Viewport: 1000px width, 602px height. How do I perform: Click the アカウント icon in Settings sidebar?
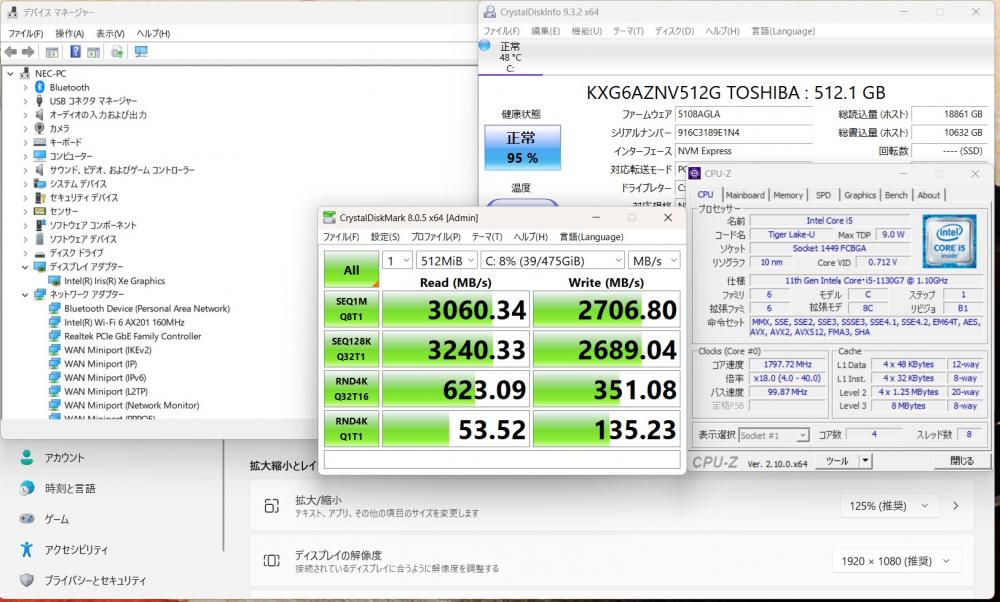[x=26, y=457]
